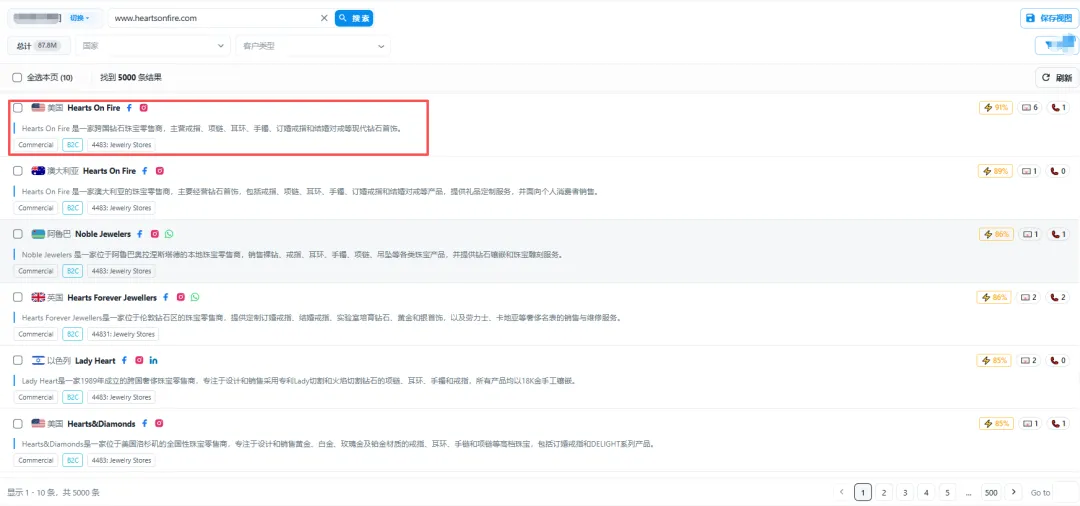
Task: Open the Lady Heart company name
Action: click(x=95, y=361)
